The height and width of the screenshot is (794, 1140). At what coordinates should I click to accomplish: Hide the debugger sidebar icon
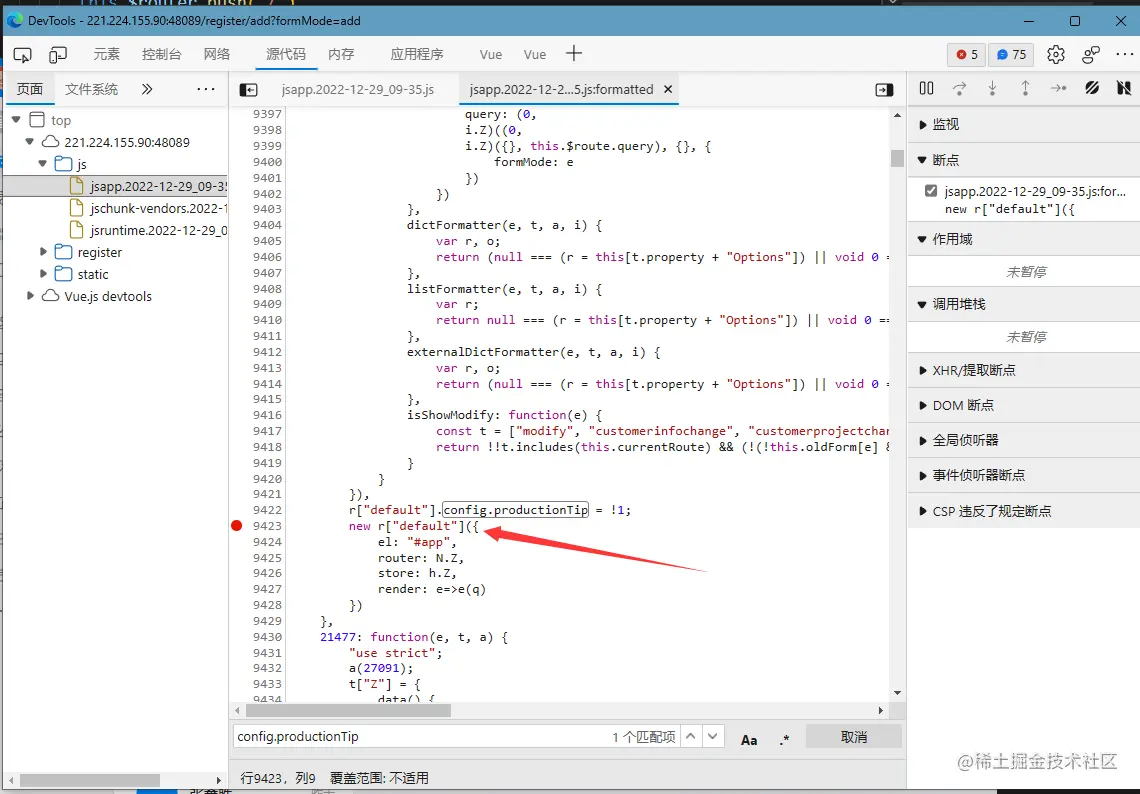[x=884, y=89]
